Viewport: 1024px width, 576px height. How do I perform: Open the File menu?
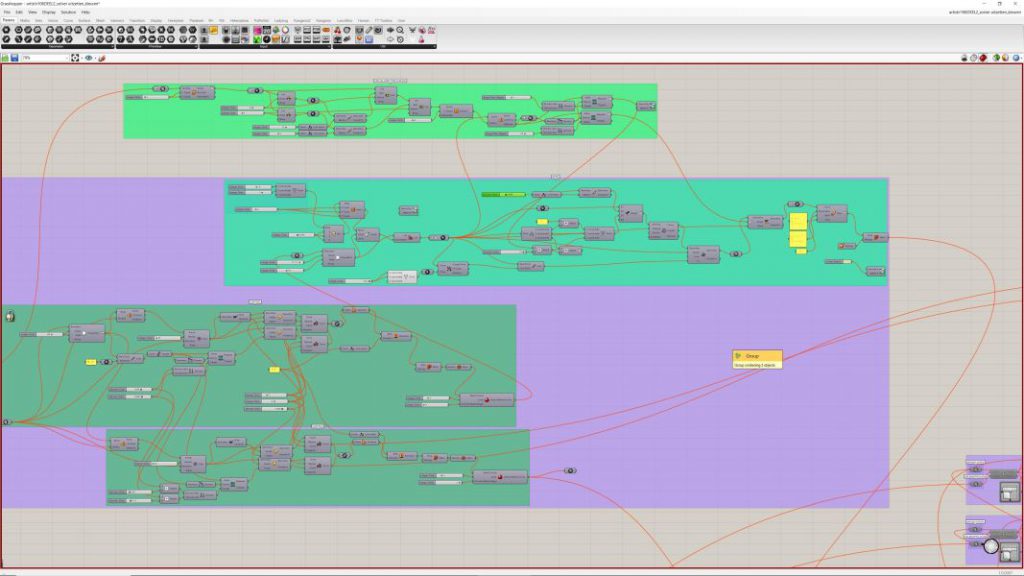(7, 12)
